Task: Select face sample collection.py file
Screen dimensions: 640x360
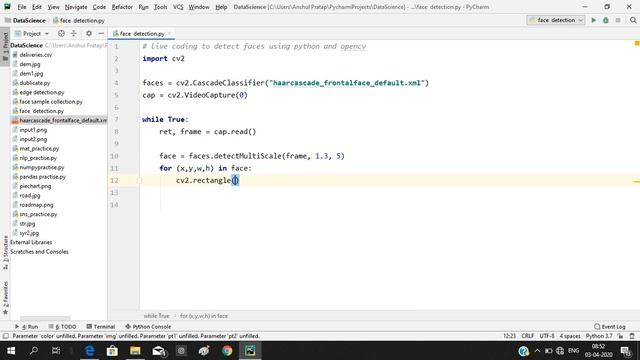Action: coord(51,102)
